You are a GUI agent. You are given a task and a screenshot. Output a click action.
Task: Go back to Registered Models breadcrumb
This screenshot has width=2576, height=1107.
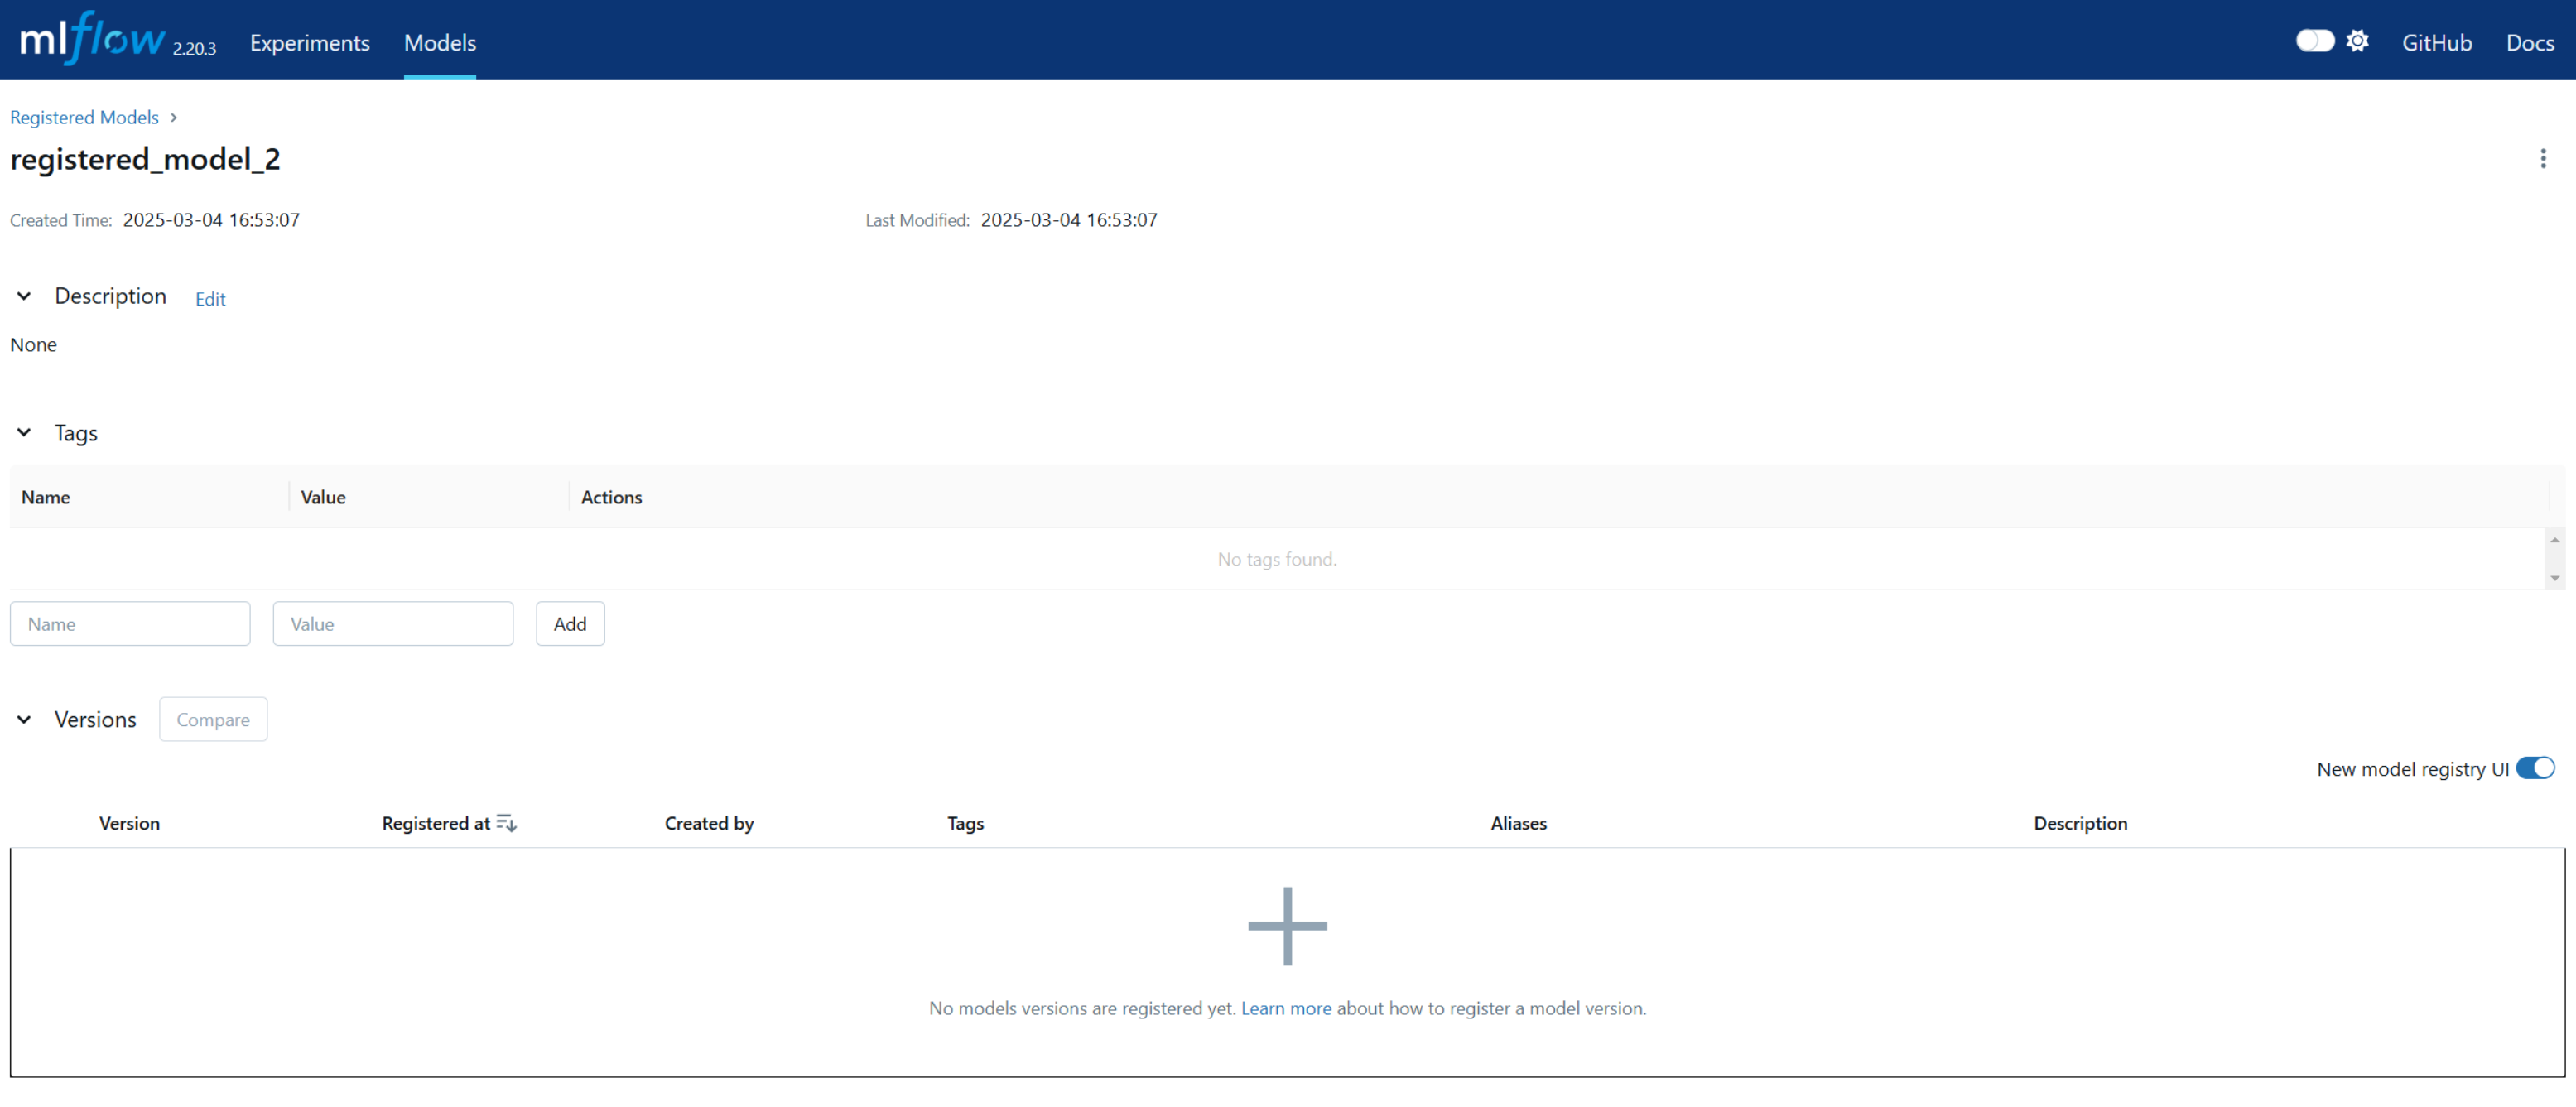[84, 118]
